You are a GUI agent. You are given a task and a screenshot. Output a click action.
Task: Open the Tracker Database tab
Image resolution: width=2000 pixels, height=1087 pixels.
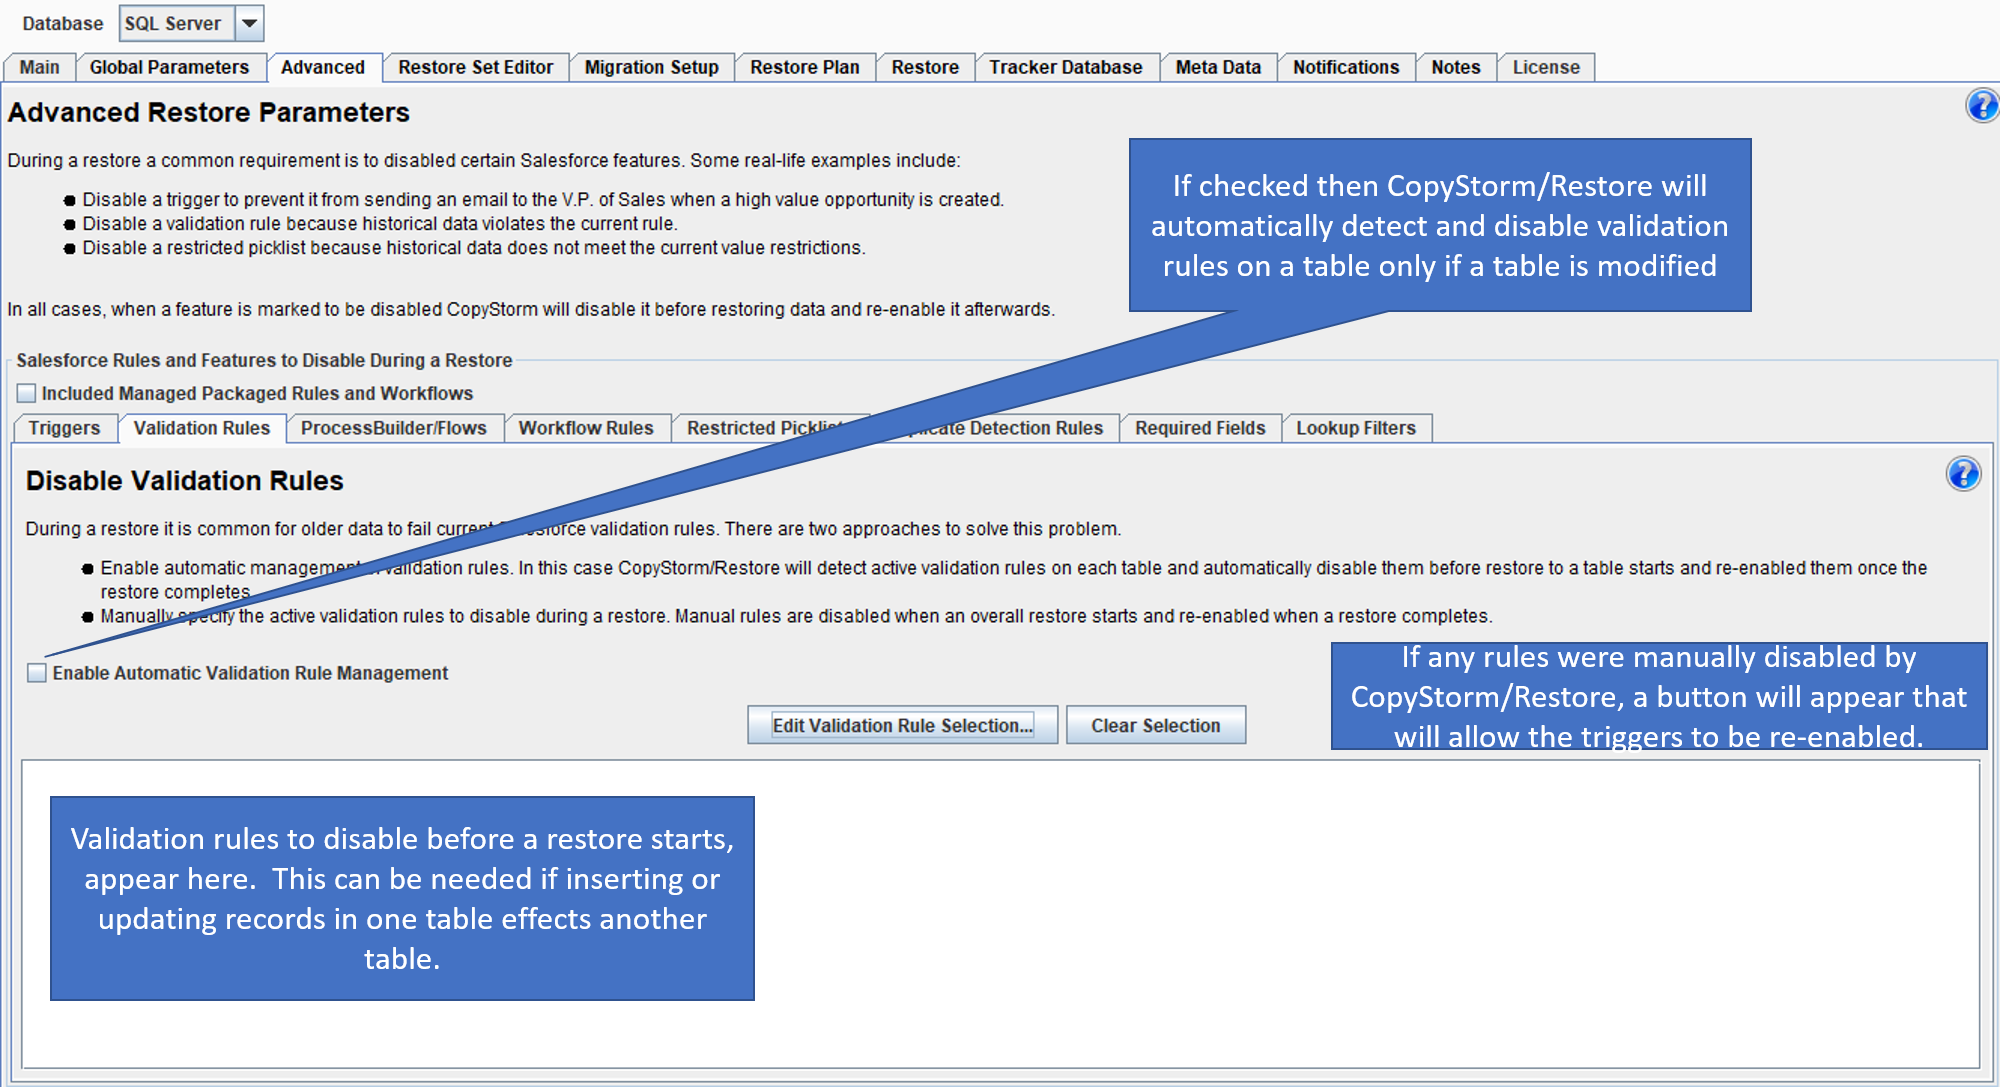coord(1066,67)
